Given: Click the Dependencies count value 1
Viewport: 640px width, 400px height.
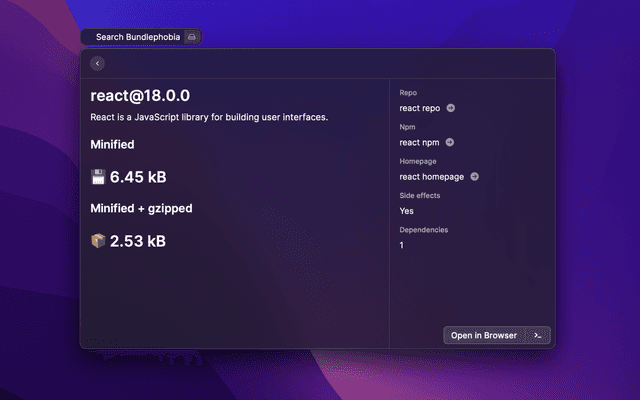Looking at the screenshot, I should (x=402, y=245).
